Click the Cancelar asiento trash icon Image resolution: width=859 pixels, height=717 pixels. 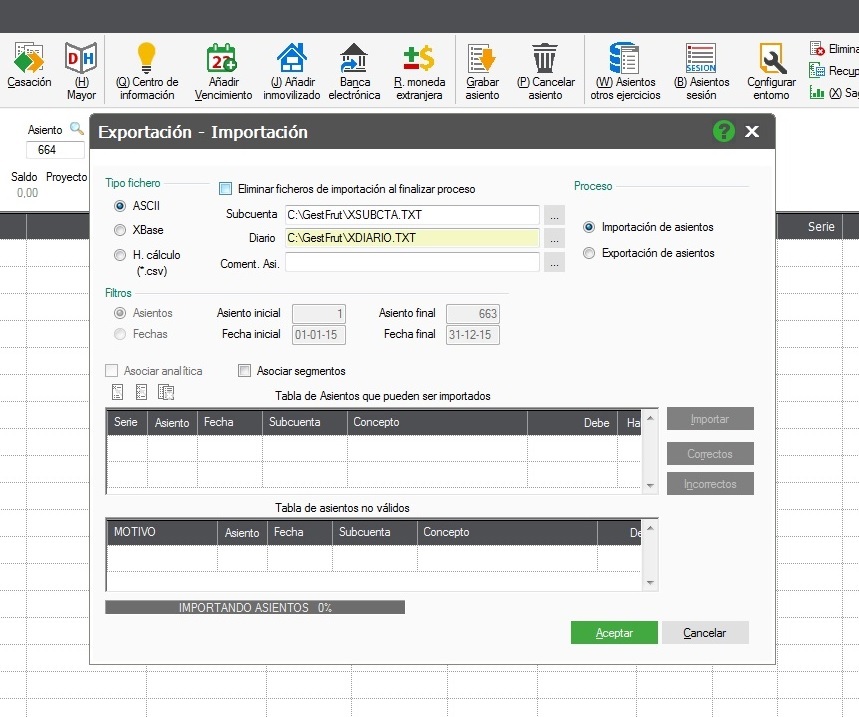545,58
